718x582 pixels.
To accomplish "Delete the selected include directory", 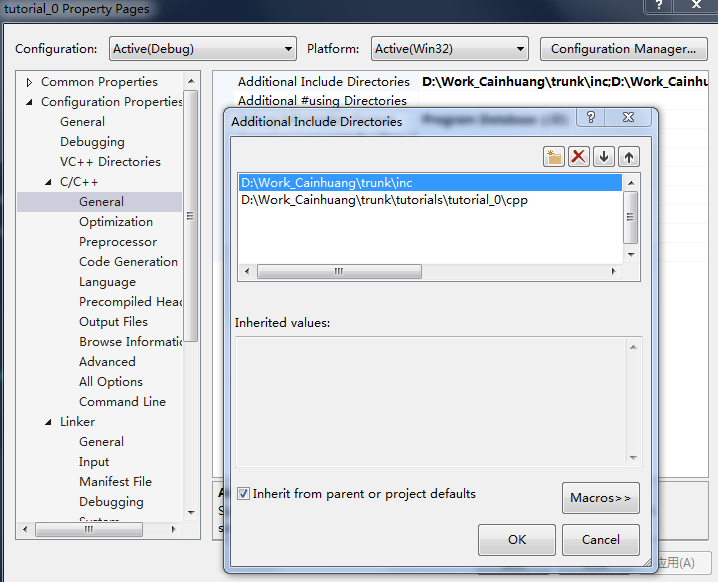I will [579, 157].
